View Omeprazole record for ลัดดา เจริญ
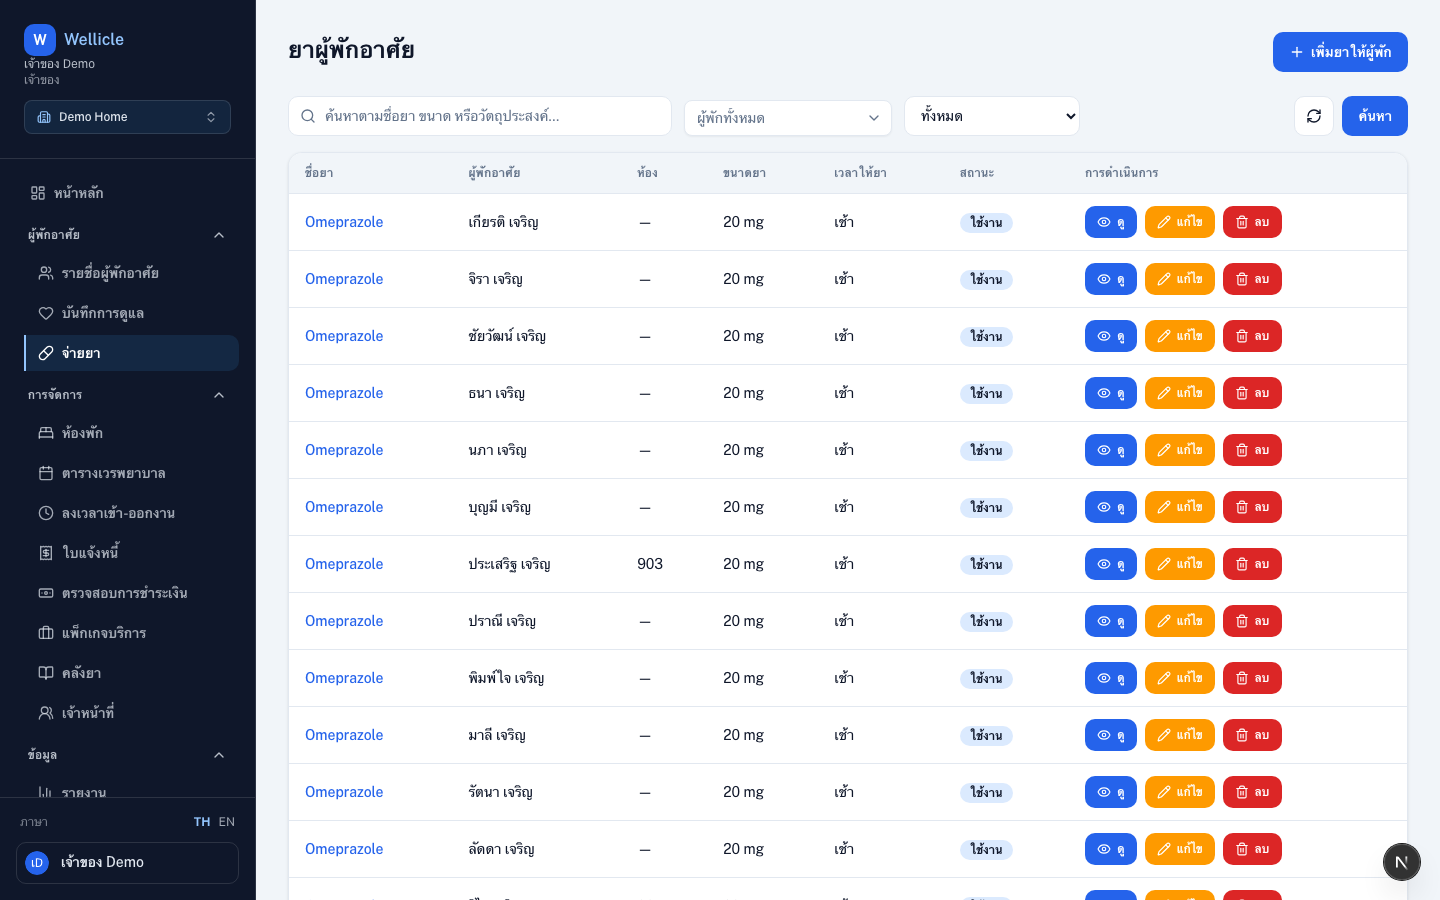 [1111, 849]
